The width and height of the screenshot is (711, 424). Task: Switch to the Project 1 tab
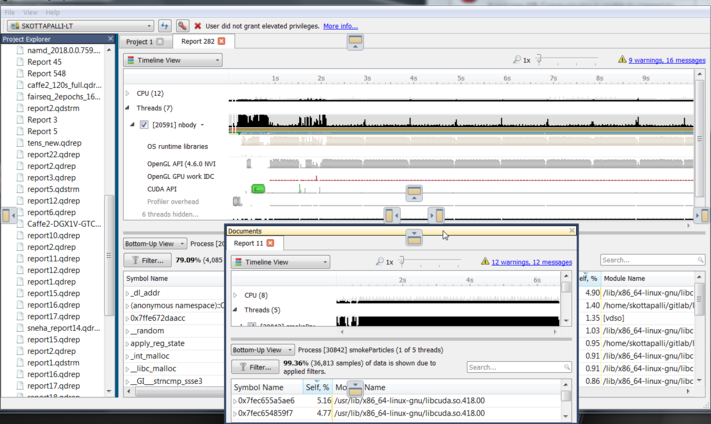click(139, 42)
